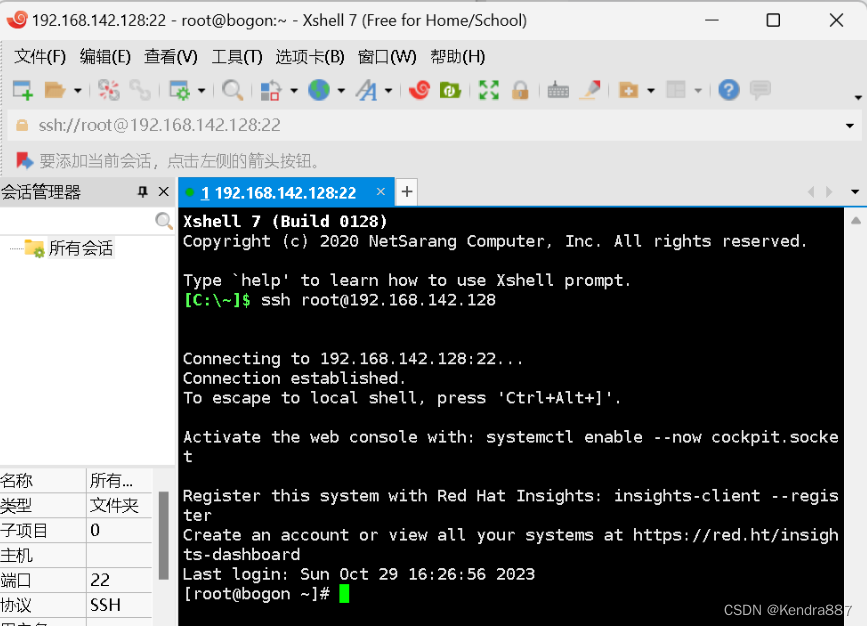The width and height of the screenshot is (867, 626).
Task: Create a new session with toolbar icon
Action: coord(23,90)
